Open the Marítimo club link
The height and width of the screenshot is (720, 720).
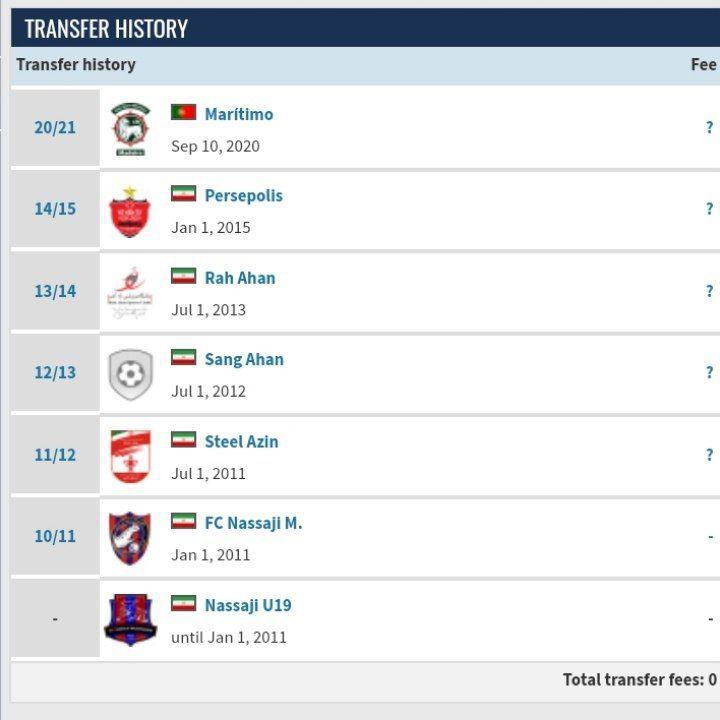238,114
